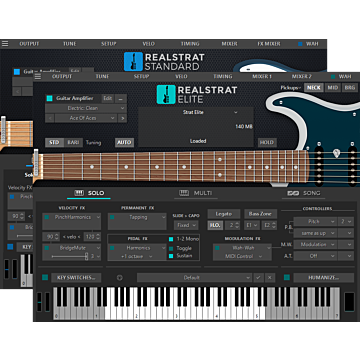360x360 pixels.
Task: Open the A.T. Off dropdown
Action: point(315,256)
